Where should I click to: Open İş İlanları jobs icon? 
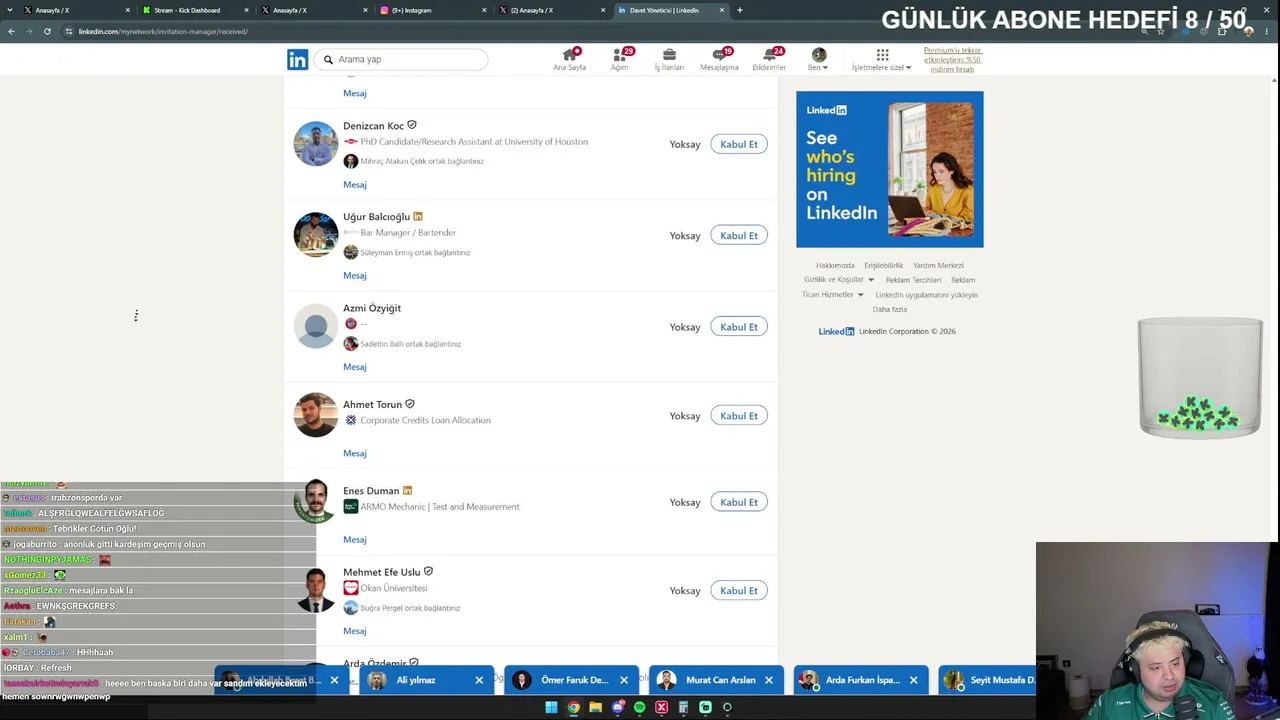point(669,59)
